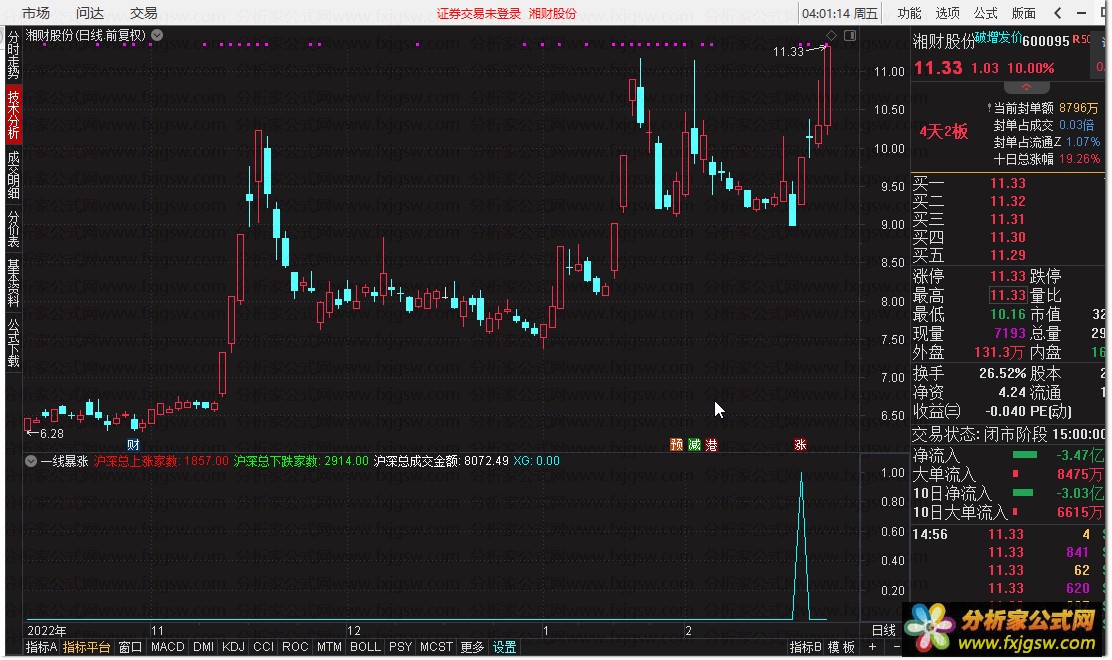Click the 14:56 trade tick row
Image resolution: width=1112 pixels, height=660 pixels.
[x=1008, y=535]
